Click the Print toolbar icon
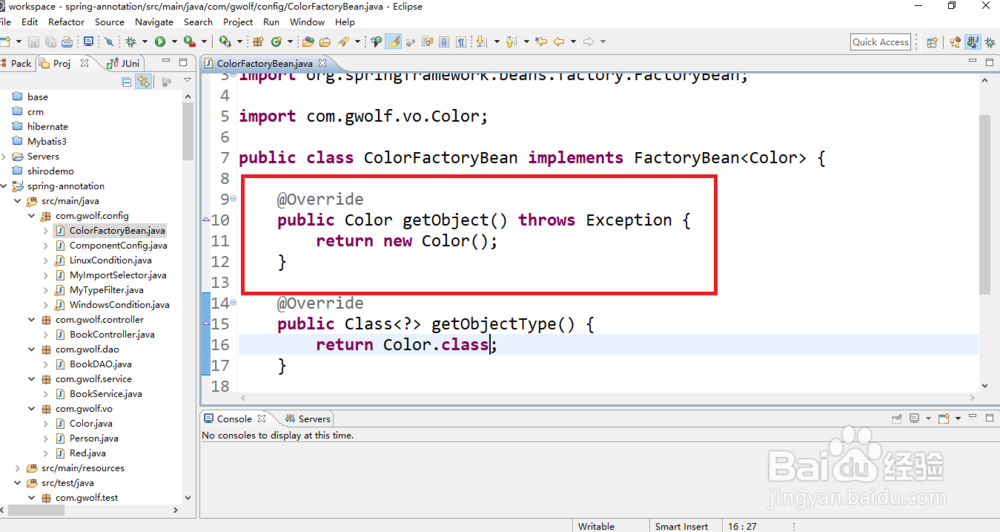This screenshot has width=1000, height=532. click(67, 41)
